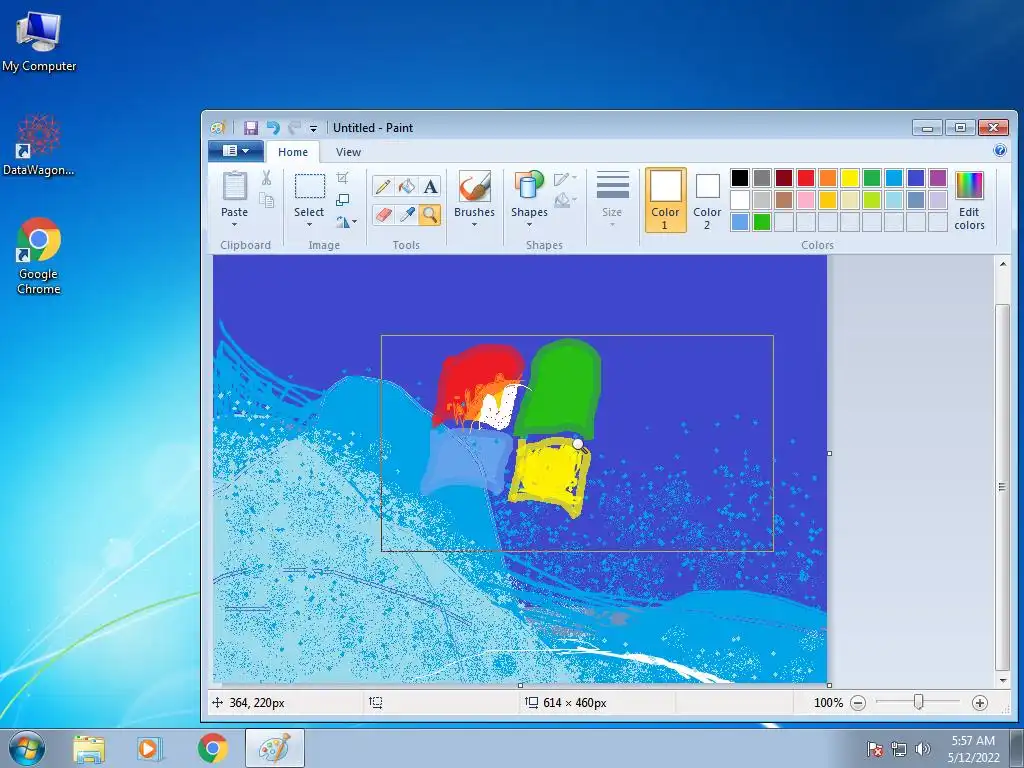Image resolution: width=1024 pixels, height=768 pixels.
Task: Click the Crop icon in Image group
Action: (342, 178)
